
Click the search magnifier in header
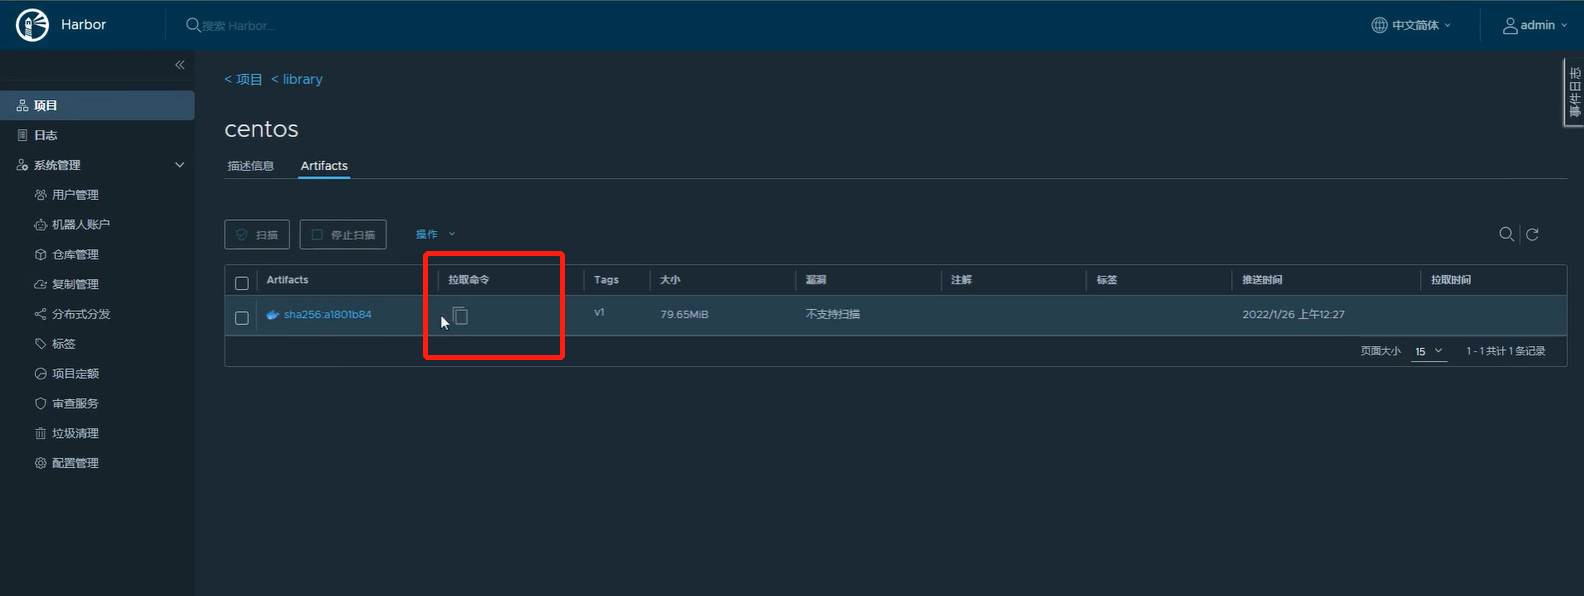[193, 25]
